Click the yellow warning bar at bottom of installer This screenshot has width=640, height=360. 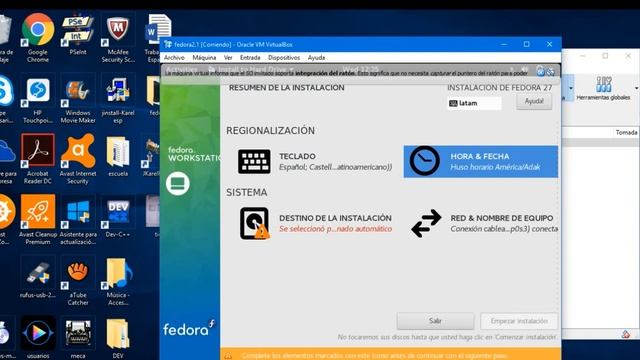(x=391, y=354)
